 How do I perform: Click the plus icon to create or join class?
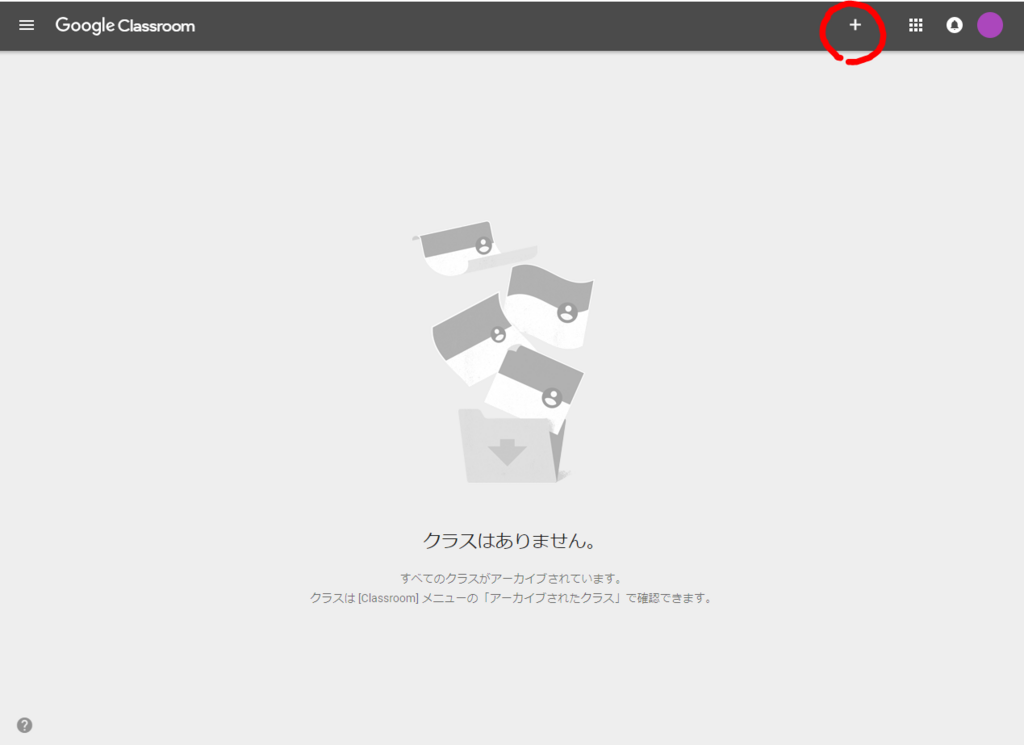pos(855,25)
